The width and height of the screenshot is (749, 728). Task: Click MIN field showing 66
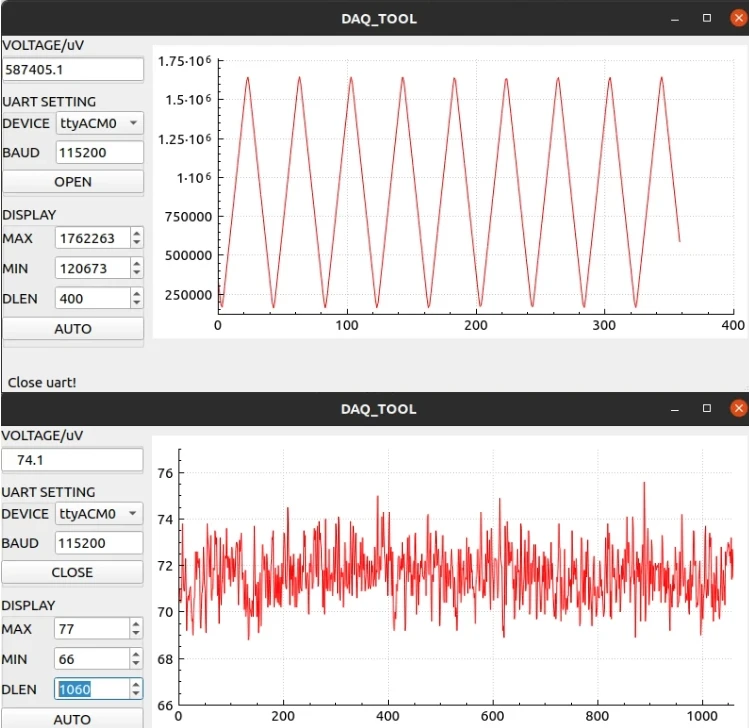pos(92,659)
